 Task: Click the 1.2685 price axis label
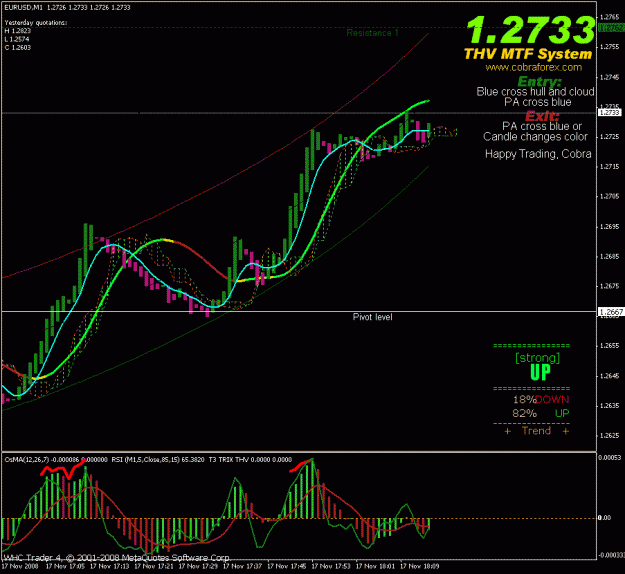click(609, 256)
